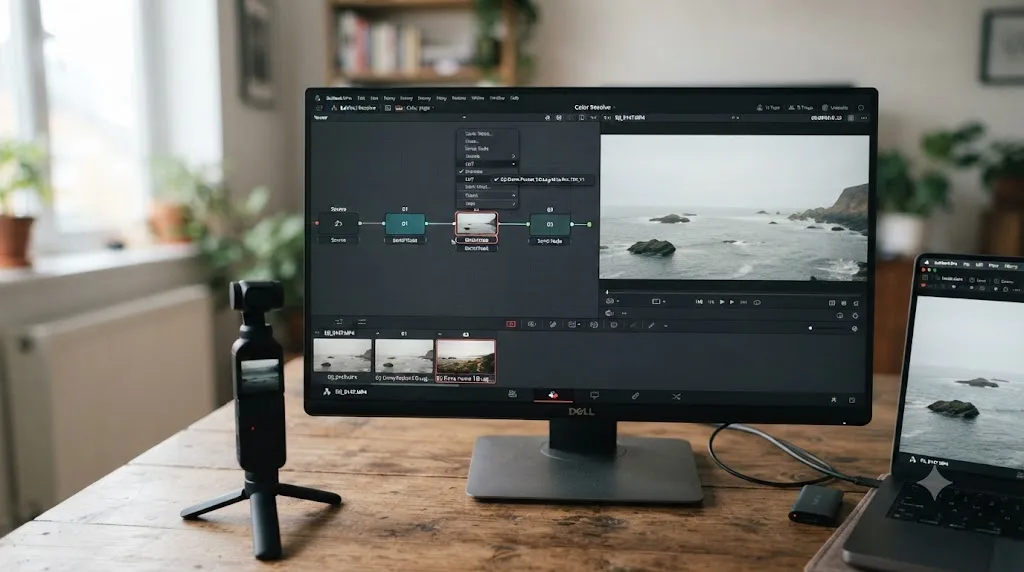Click the viewer scrubber bar under the ocean image
Screen dimensions: 1024x572
pyautogui.click(x=734, y=292)
